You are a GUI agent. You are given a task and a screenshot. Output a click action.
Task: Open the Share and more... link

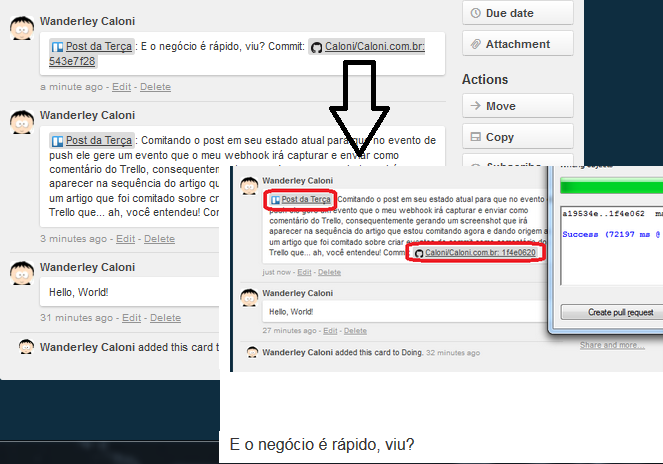click(x=611, y=345)
